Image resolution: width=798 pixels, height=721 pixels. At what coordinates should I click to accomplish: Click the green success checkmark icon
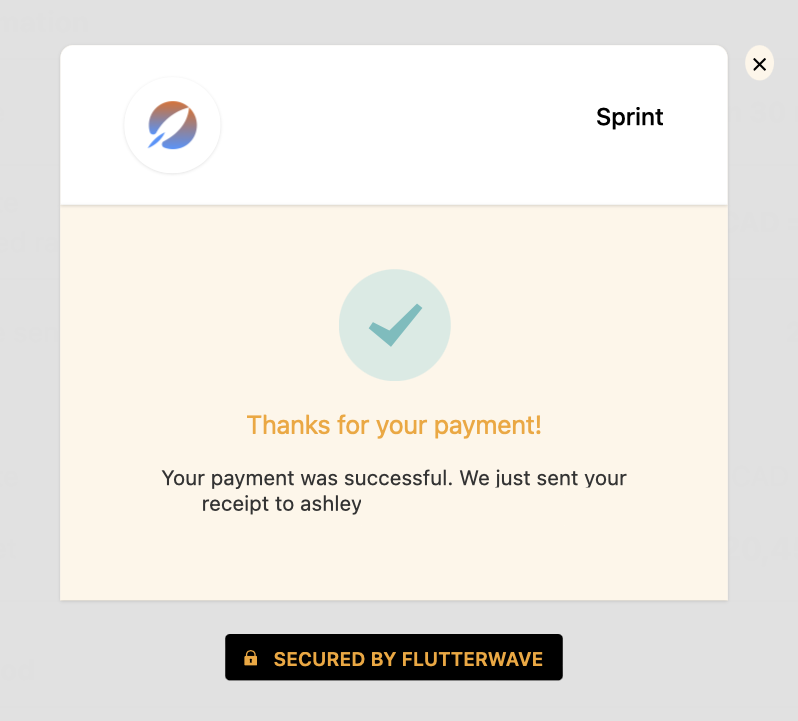pyautogui.click(x=395, y=324)
